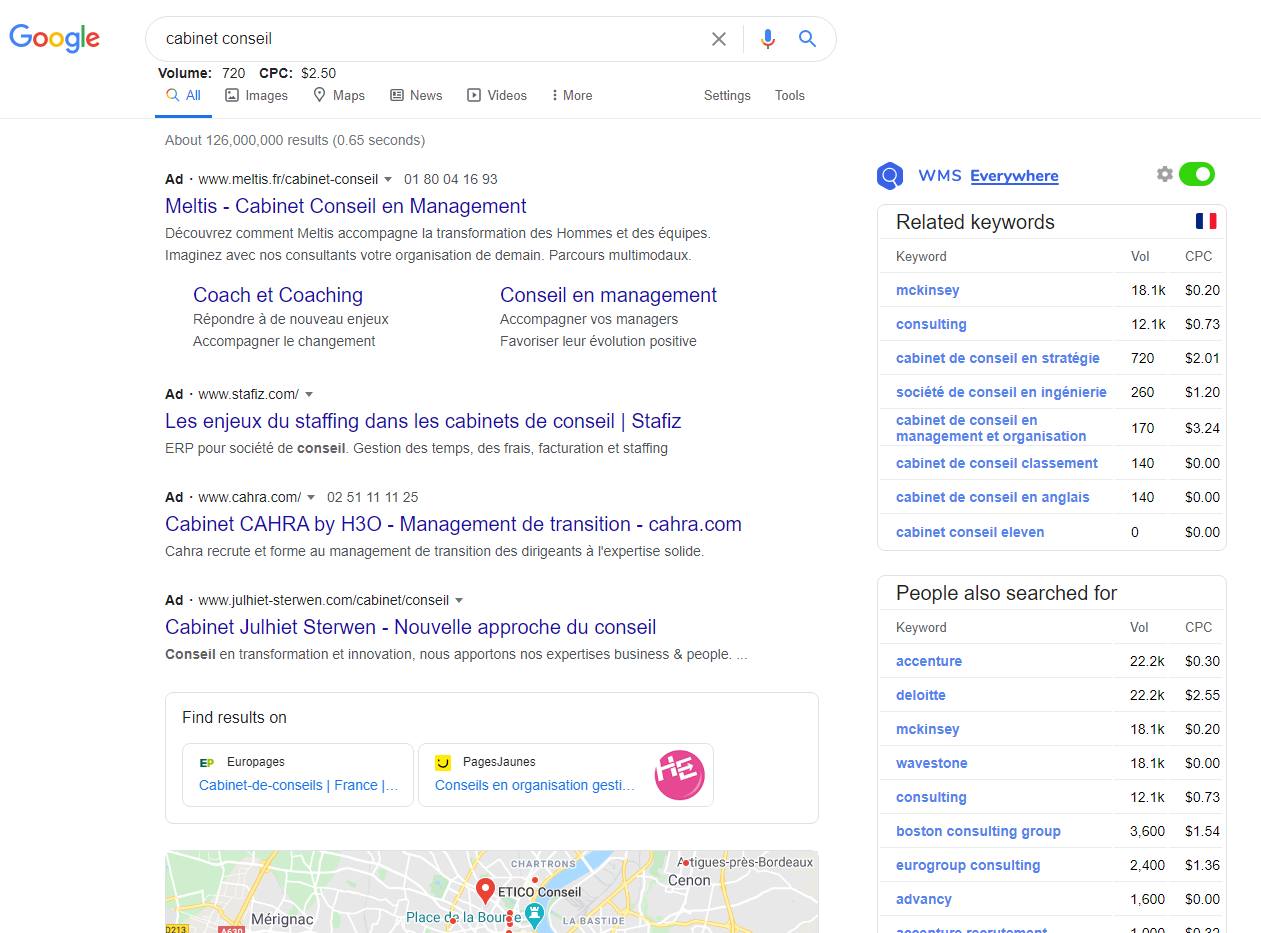This screenshot has width=1261, height=933.
Task: Open Meltis - Cabinet Conseil en Management ad
Action: [346, 207]
